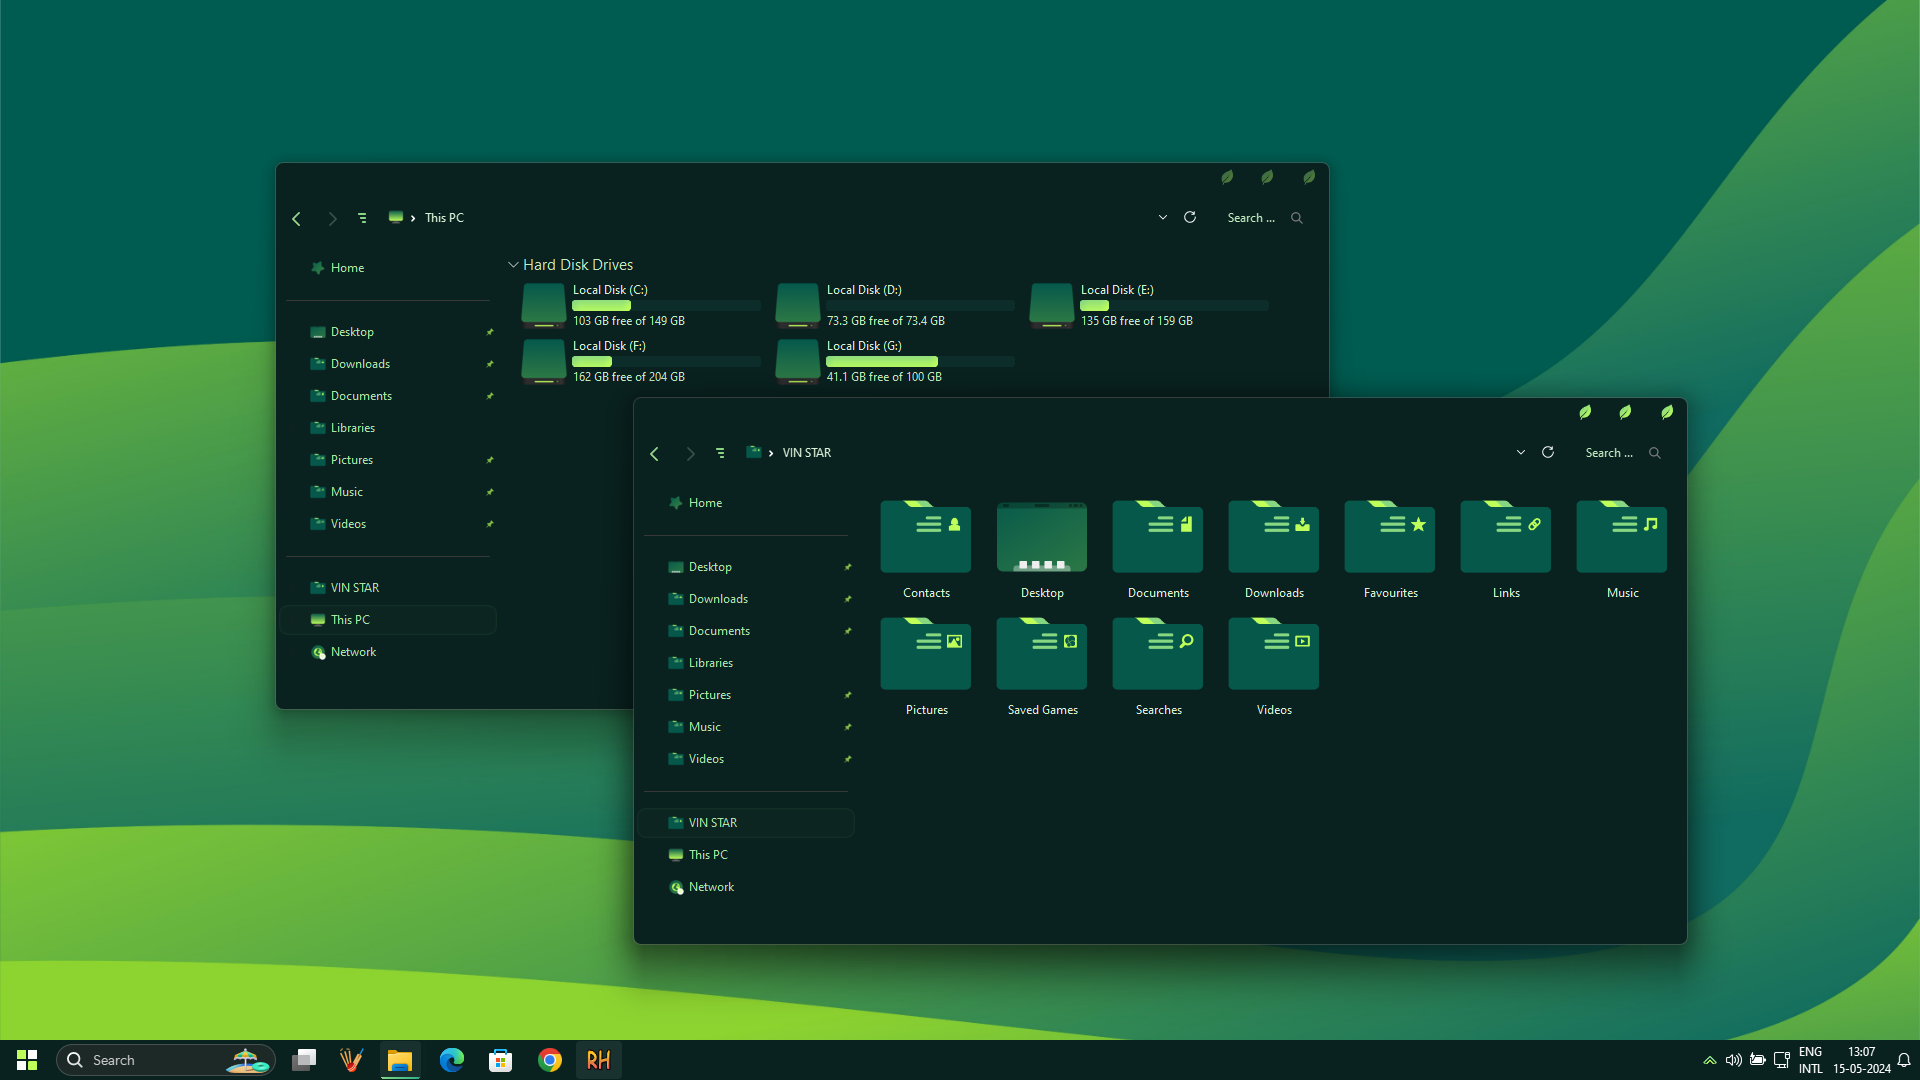
Task: Click the Local Disk (C:) storage usage bar
Action: coord(666,305)
